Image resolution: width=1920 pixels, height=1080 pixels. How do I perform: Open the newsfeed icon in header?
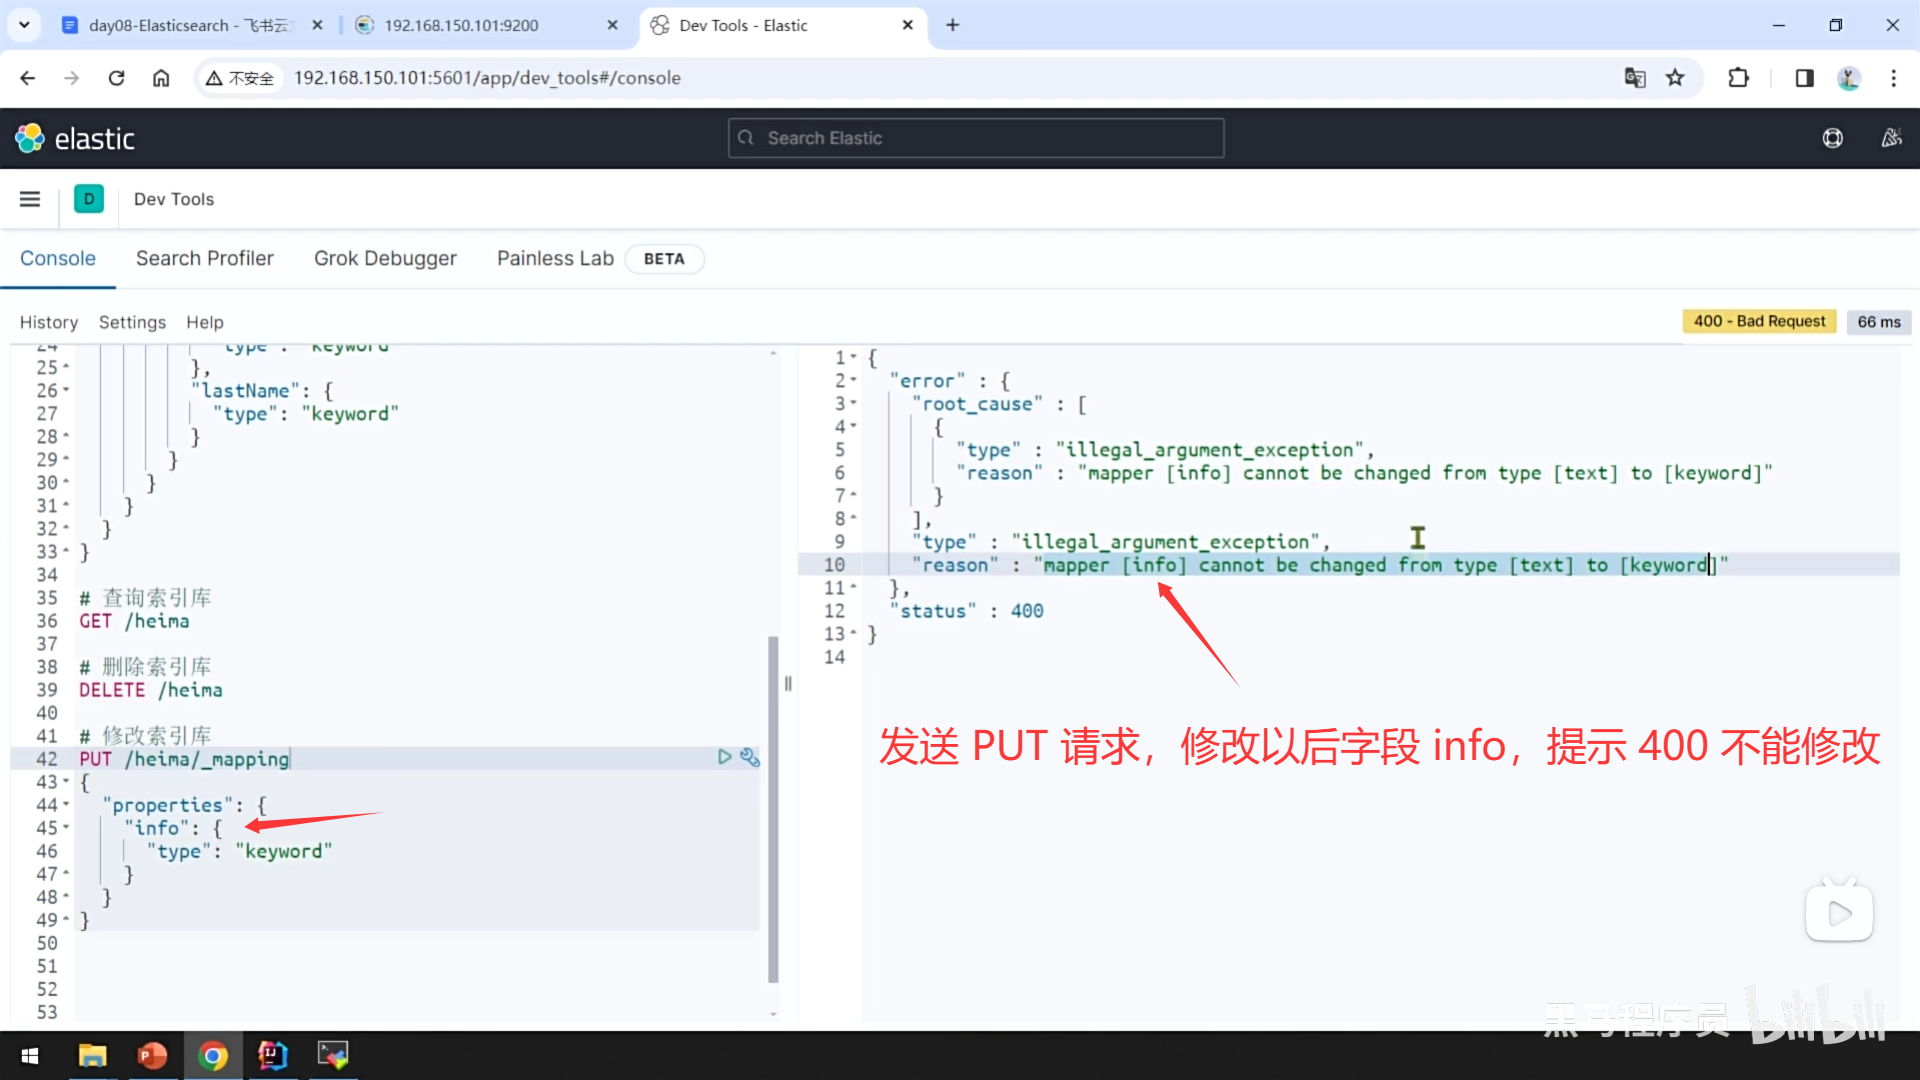click(1891, 138)
